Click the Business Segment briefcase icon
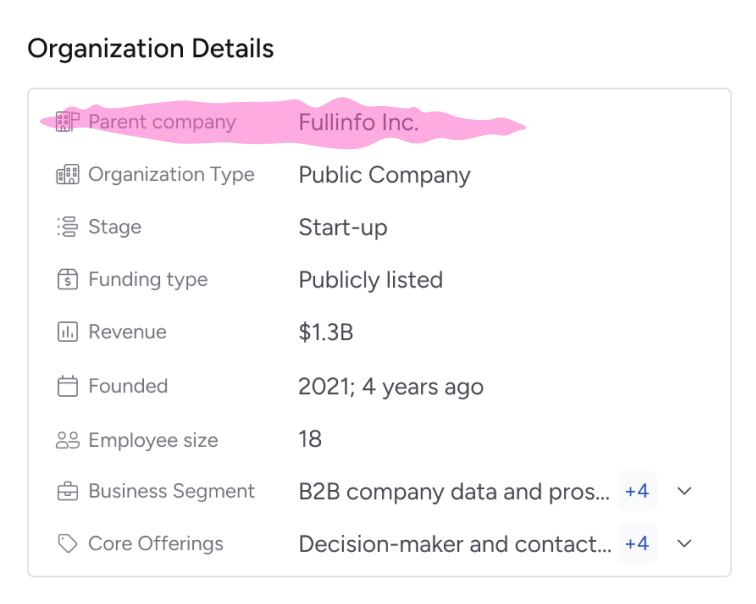This screenshot has width=756, height=604. pyautogui.click(x=67, y=492)
